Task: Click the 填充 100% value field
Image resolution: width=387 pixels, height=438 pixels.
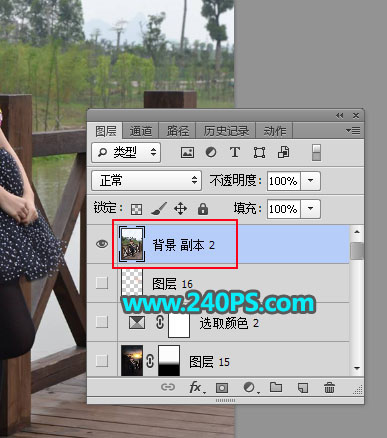Action: coord(284,209)
